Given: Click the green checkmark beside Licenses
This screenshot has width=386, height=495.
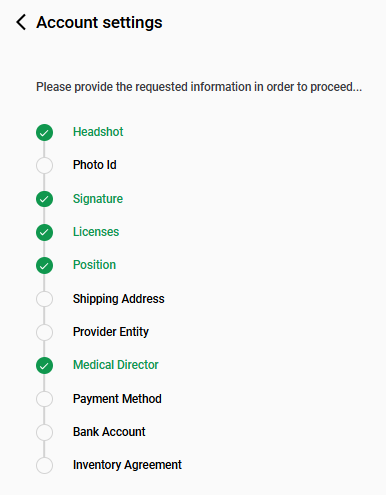Looking at the screenshot, I should pyautogui.click(x=44, y=232).
